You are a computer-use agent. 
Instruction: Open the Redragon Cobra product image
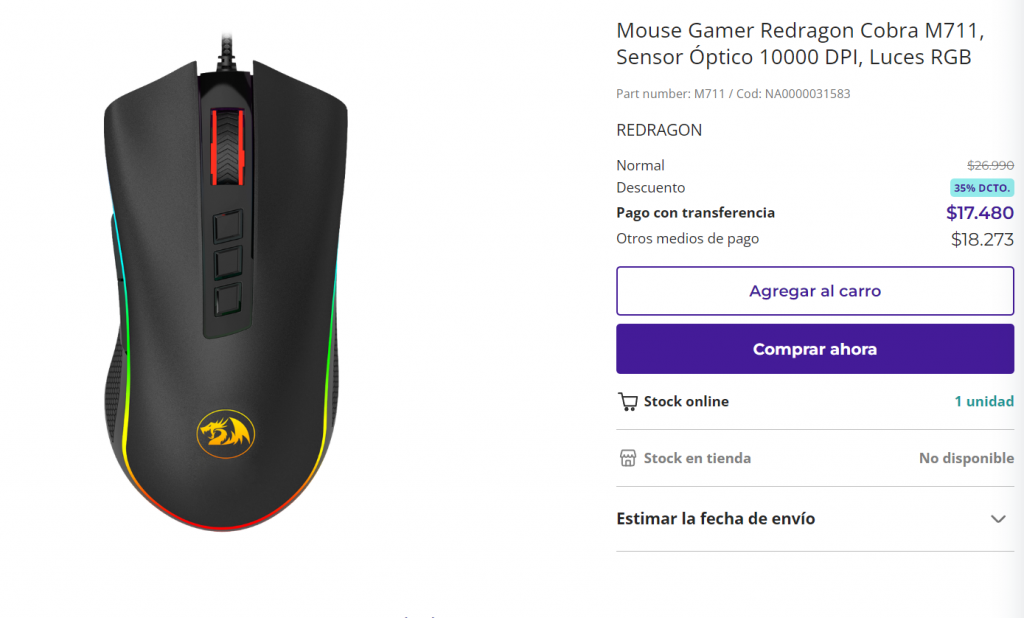point(225,282)
